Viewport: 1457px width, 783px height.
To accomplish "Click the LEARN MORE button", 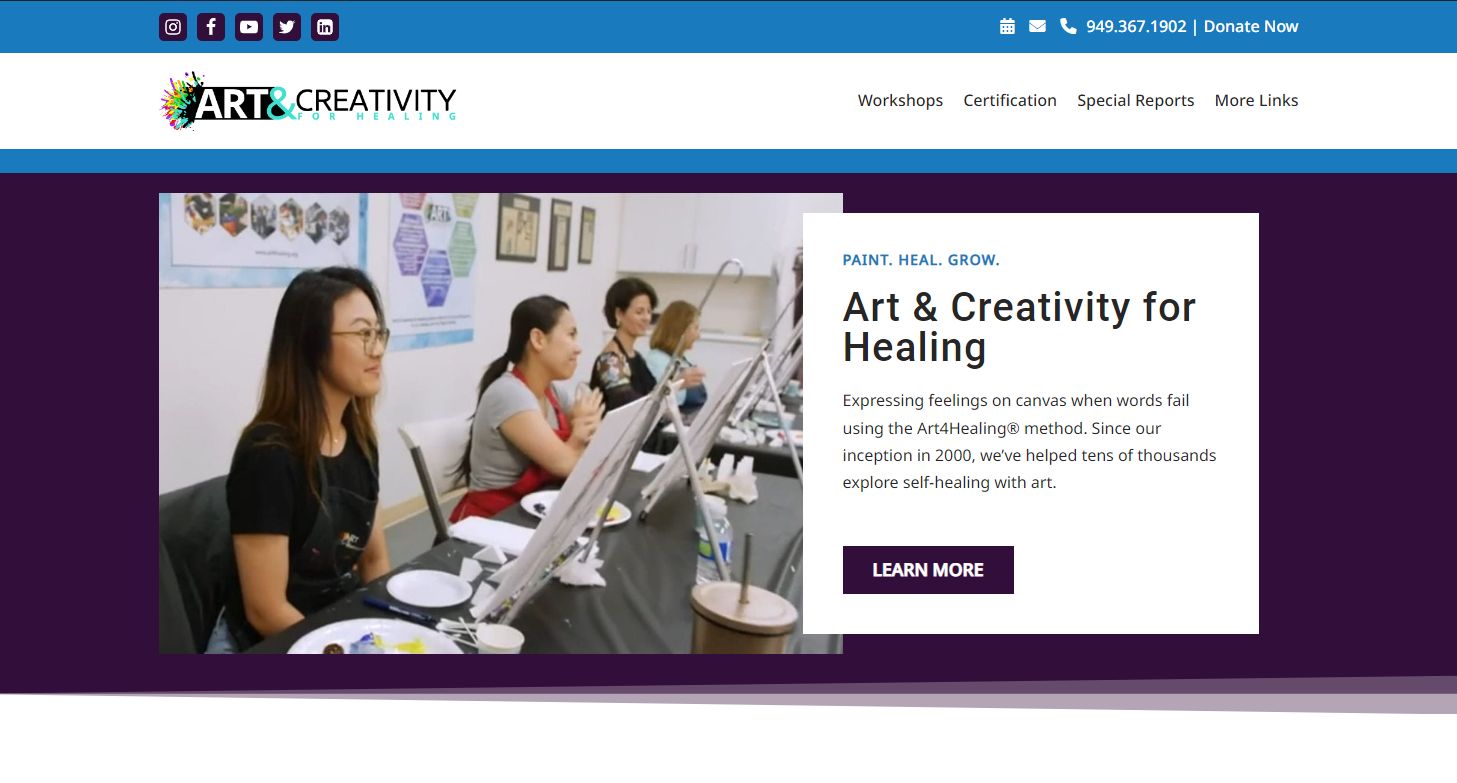I will click(928, 570).
